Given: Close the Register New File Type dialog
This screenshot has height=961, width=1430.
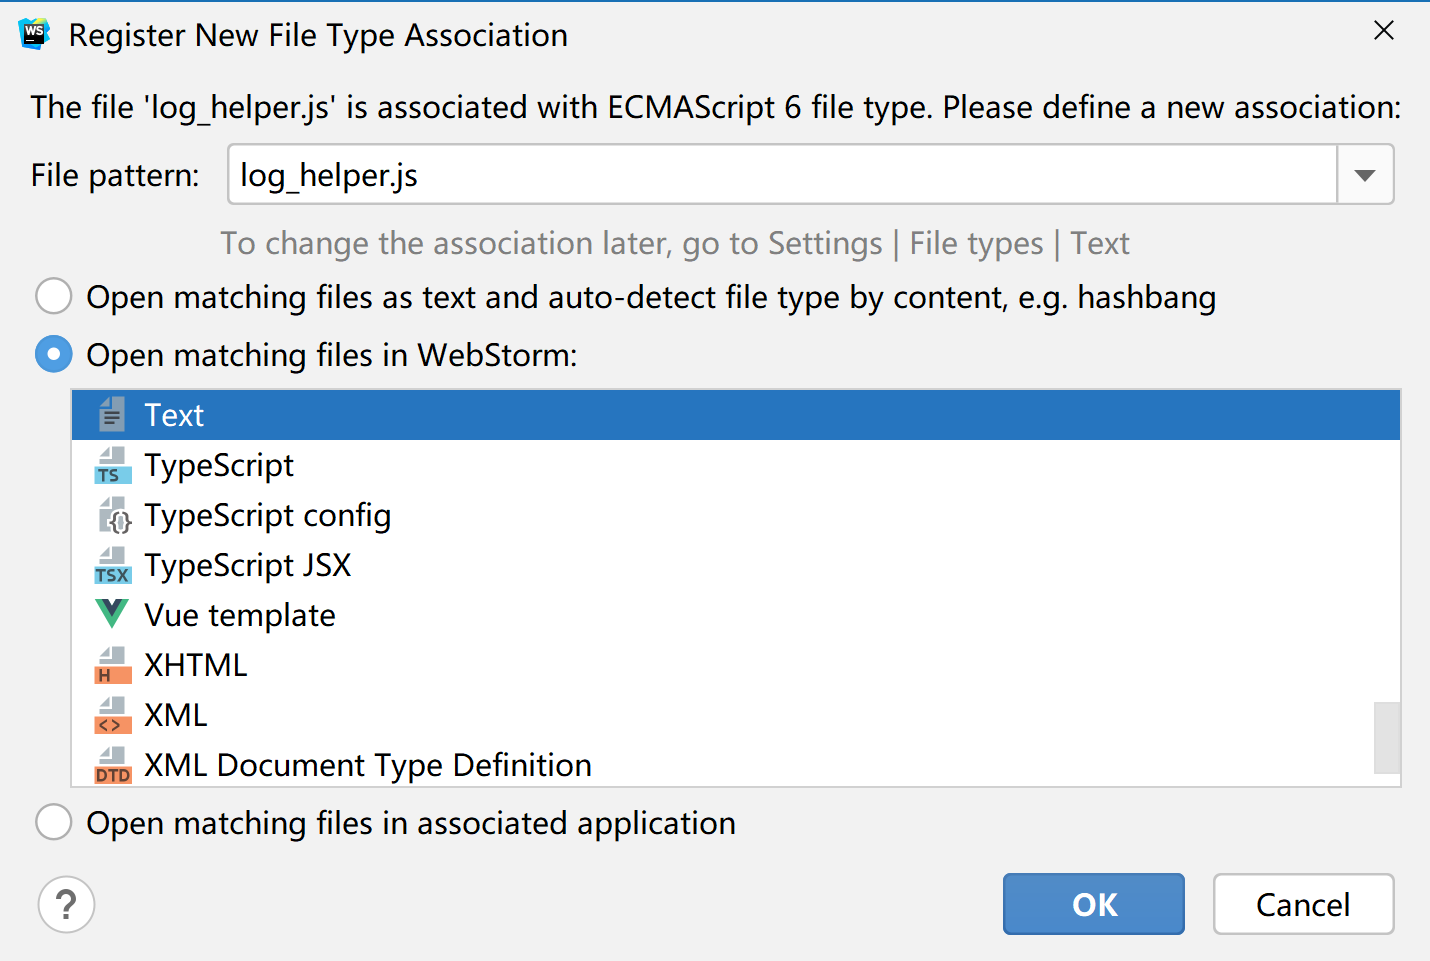Looking at the screenshot, I should point(1384,31).
